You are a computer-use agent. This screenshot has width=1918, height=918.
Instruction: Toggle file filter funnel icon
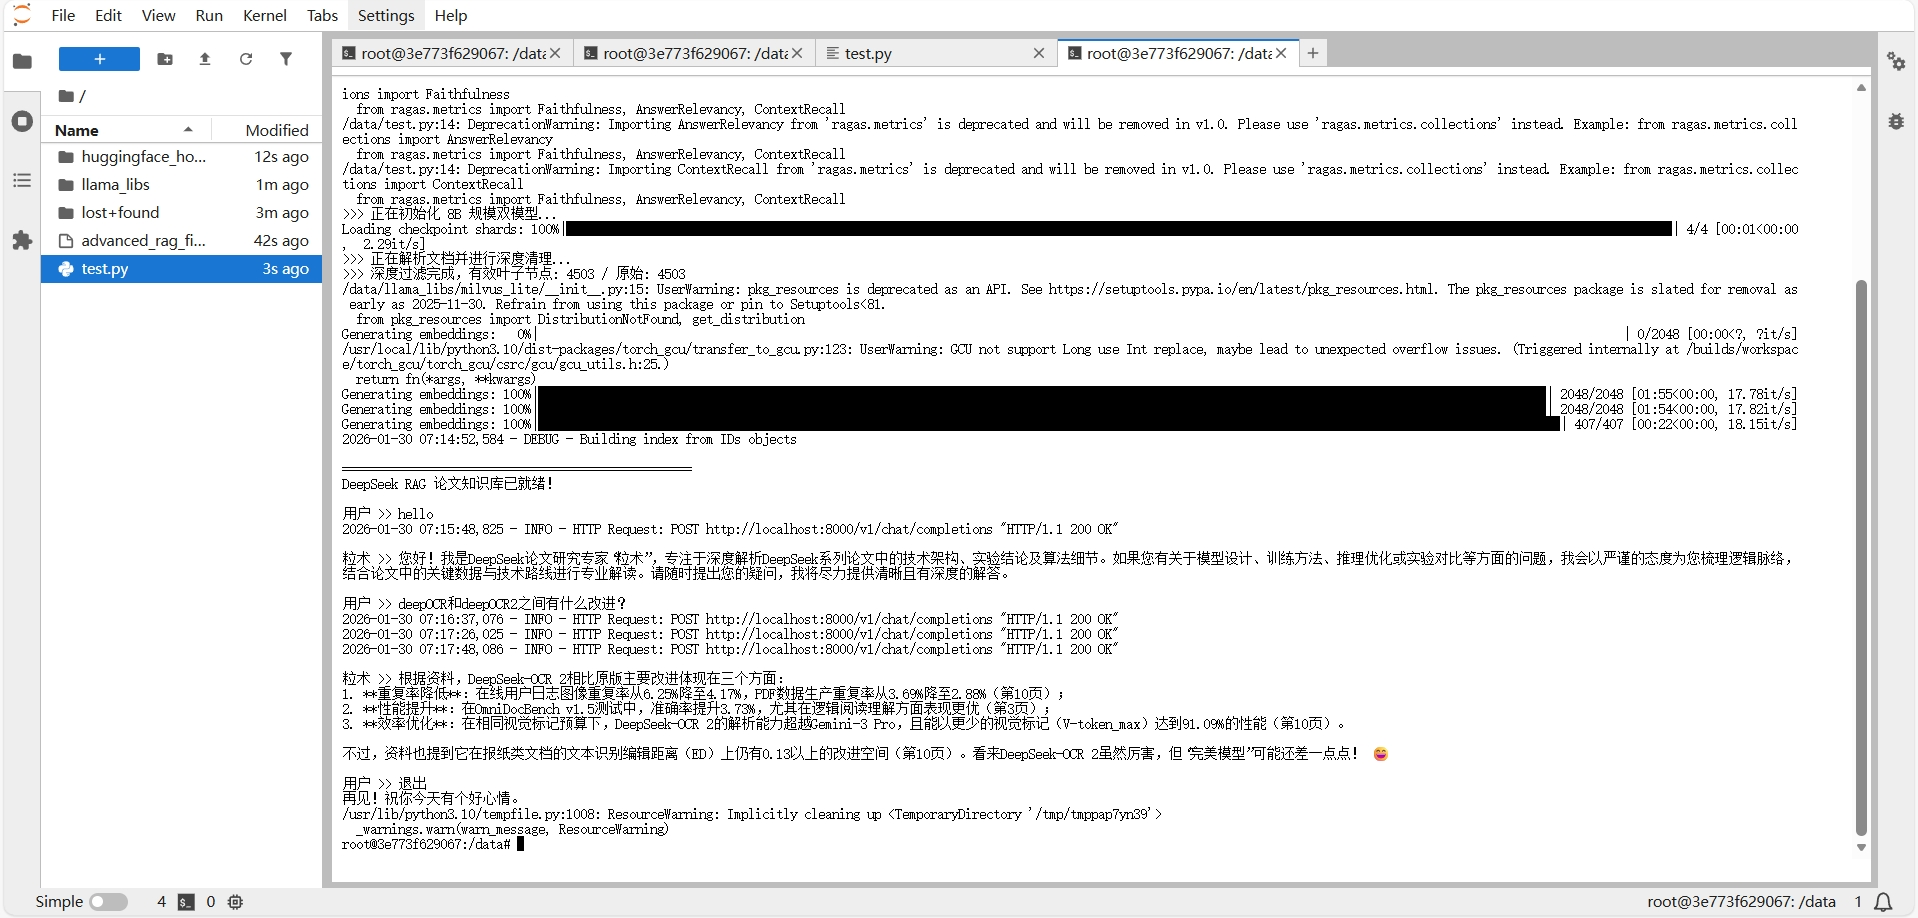point(286,59)
